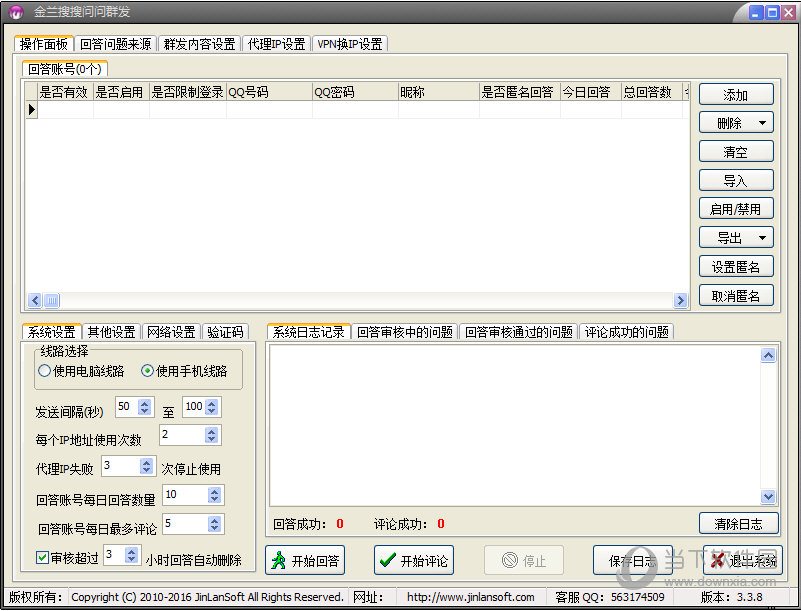
Task: Click the QQ号码 column header
Action: 269,92
